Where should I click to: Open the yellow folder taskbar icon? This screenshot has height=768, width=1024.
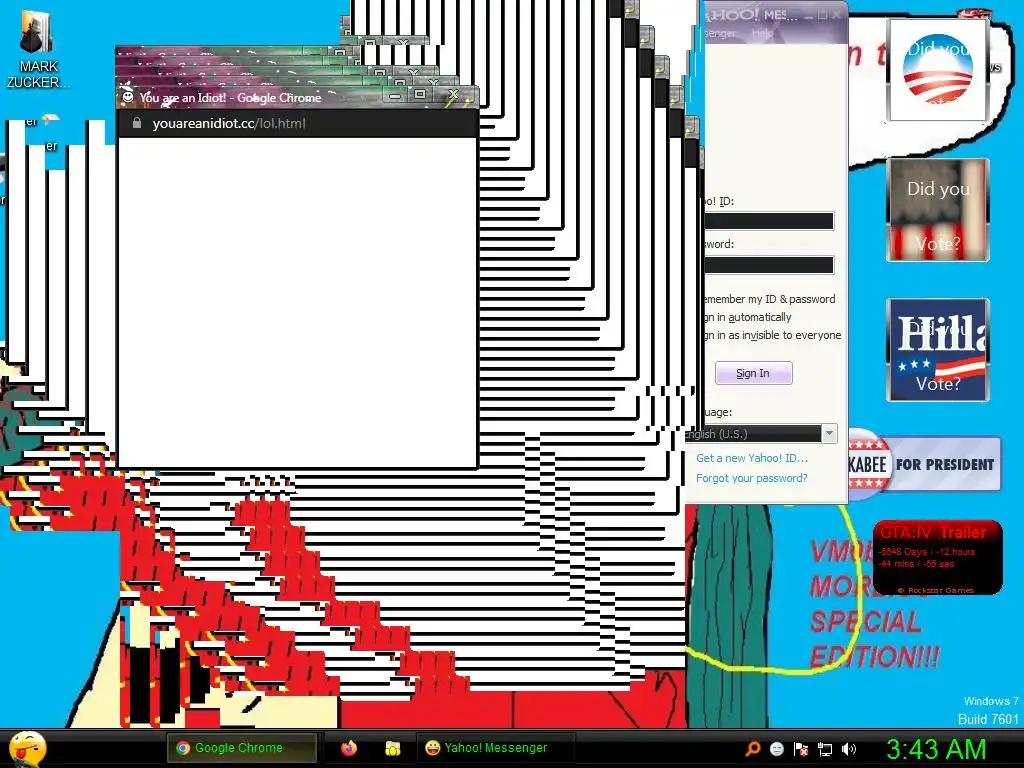(x=392, y=748)
